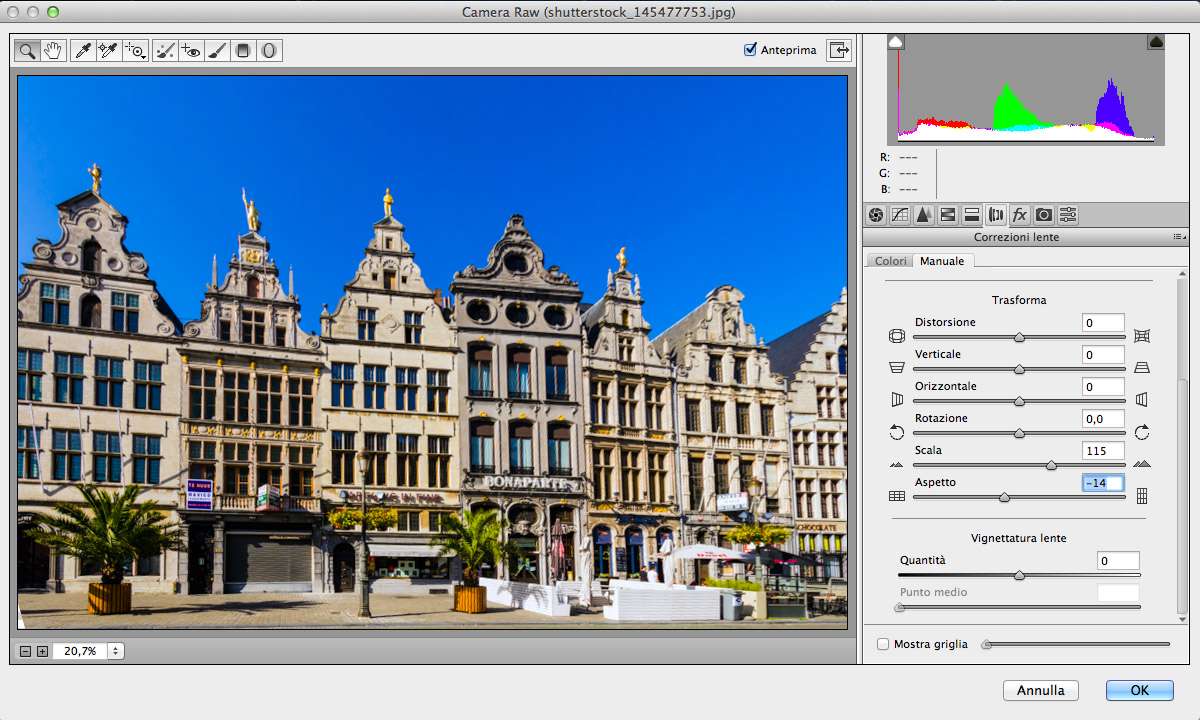1200x720 pixels.
Task: Toggle full screen mode button
Action: coord(838,50)
